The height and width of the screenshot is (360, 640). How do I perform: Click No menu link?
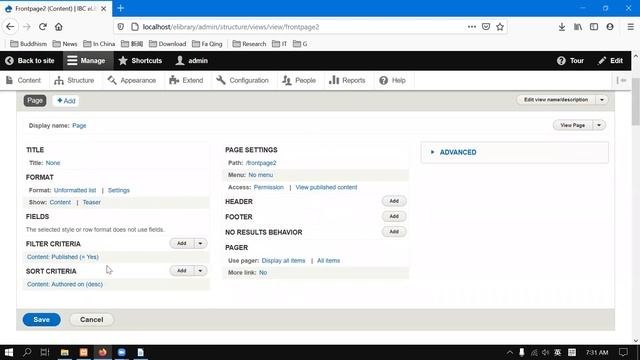261,175
